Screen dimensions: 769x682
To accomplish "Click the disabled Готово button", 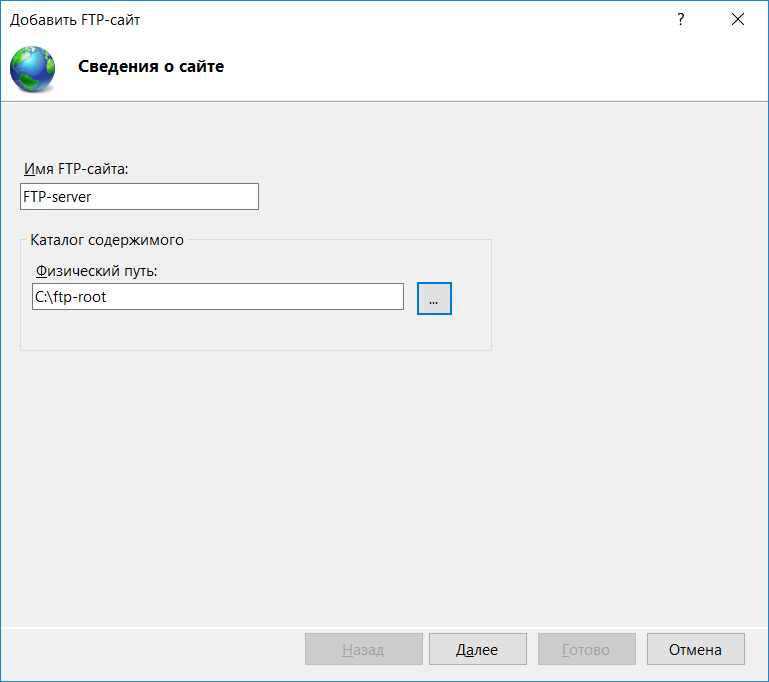I will click(x=587, y=649).
